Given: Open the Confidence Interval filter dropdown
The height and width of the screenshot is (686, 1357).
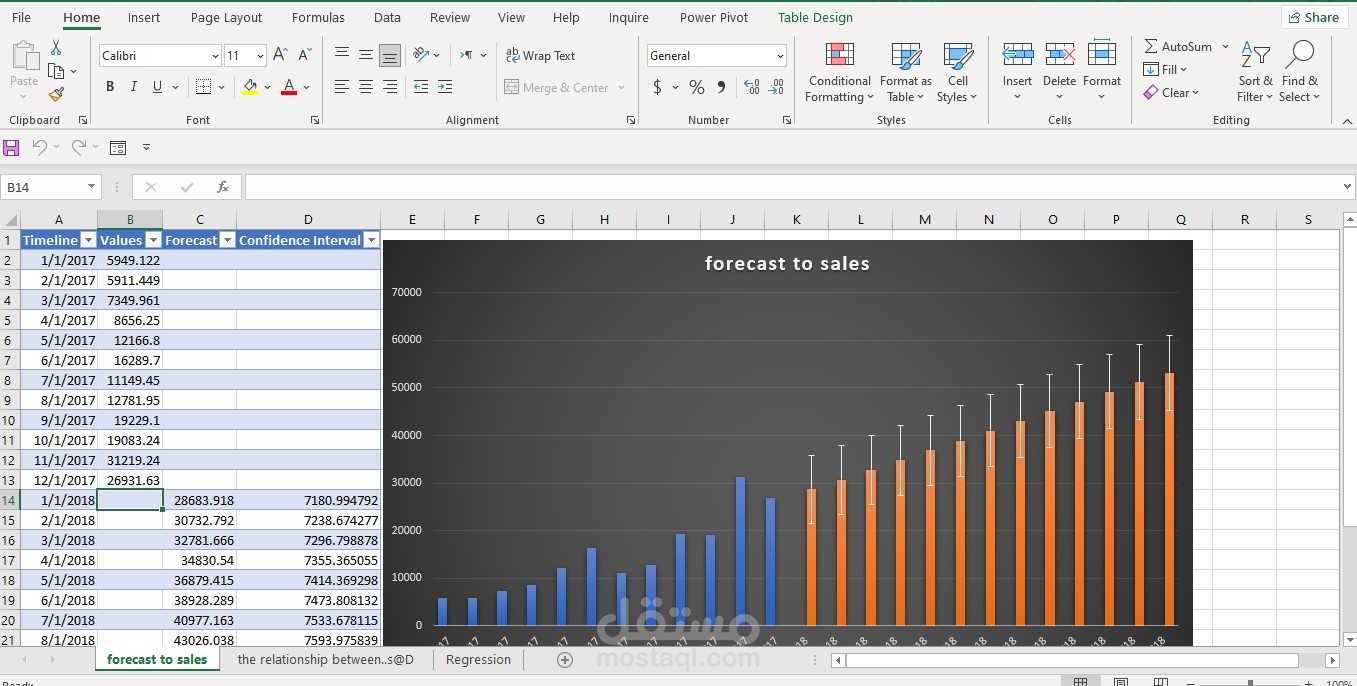Looking at the screenshot, I should [371, 240].
